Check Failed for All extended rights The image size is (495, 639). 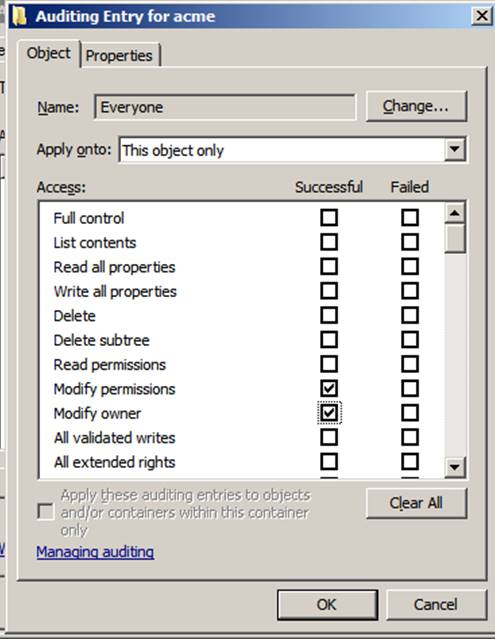[409, 462]
